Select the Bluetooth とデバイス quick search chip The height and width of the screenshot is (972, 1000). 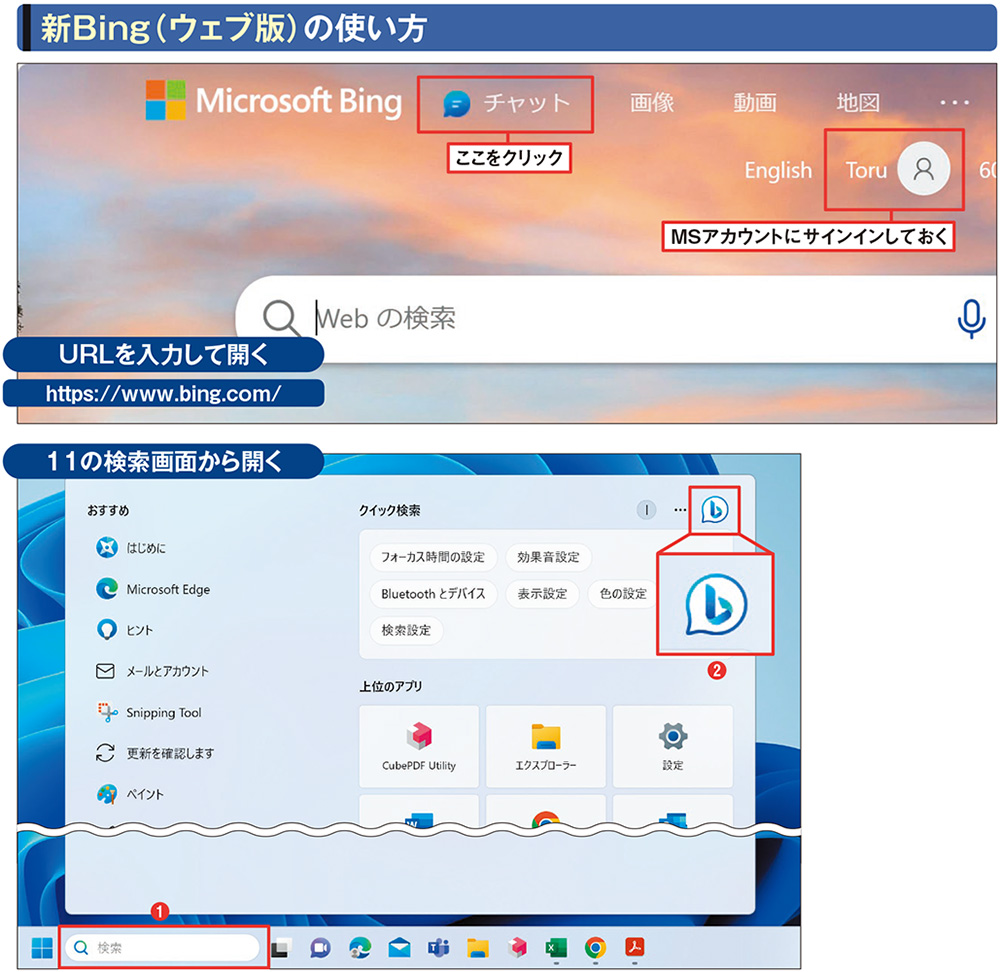[432, 594]
